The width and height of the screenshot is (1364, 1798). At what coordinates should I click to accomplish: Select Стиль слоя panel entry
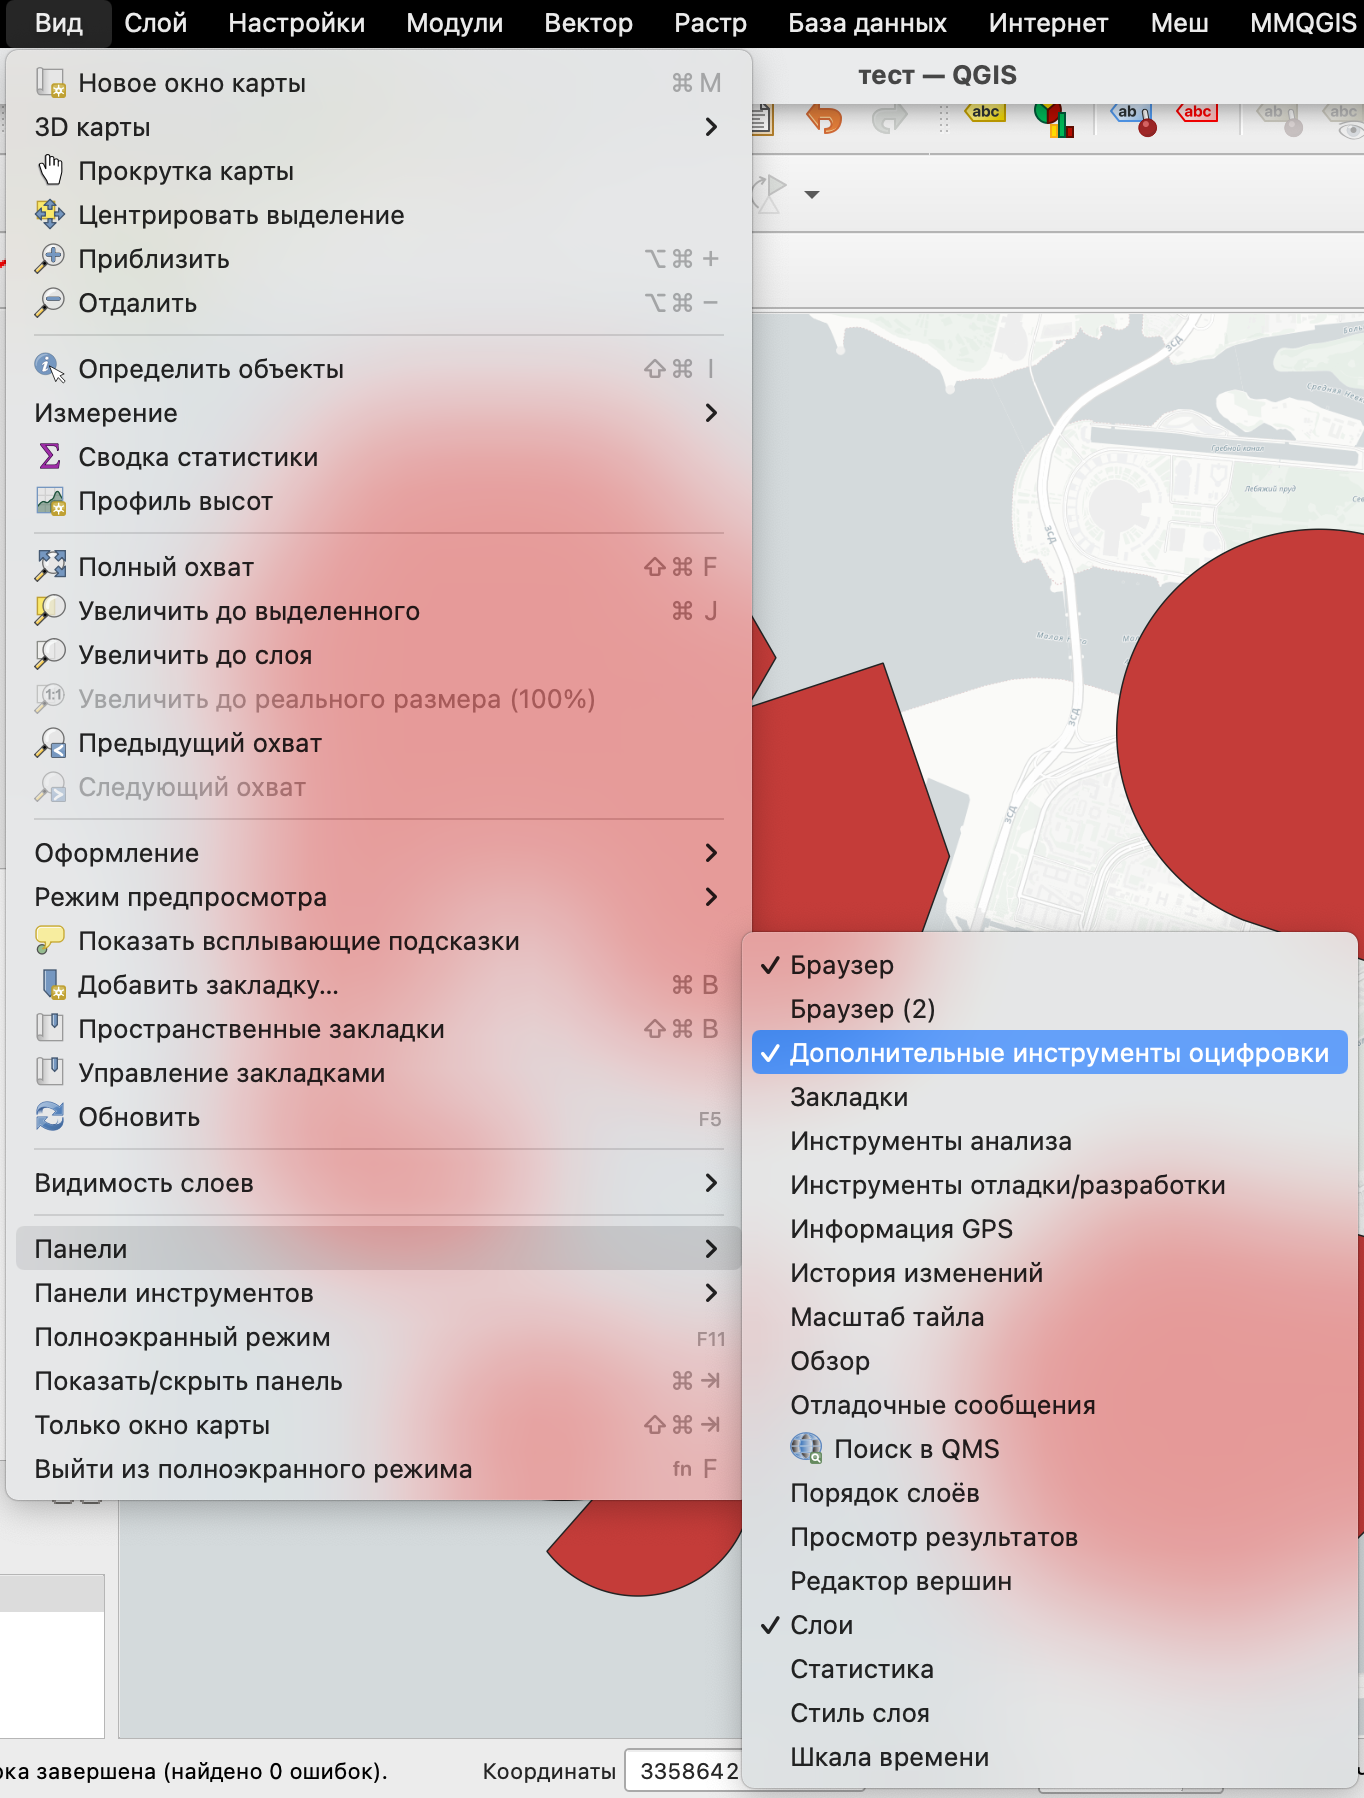[x=859, y=1713]
